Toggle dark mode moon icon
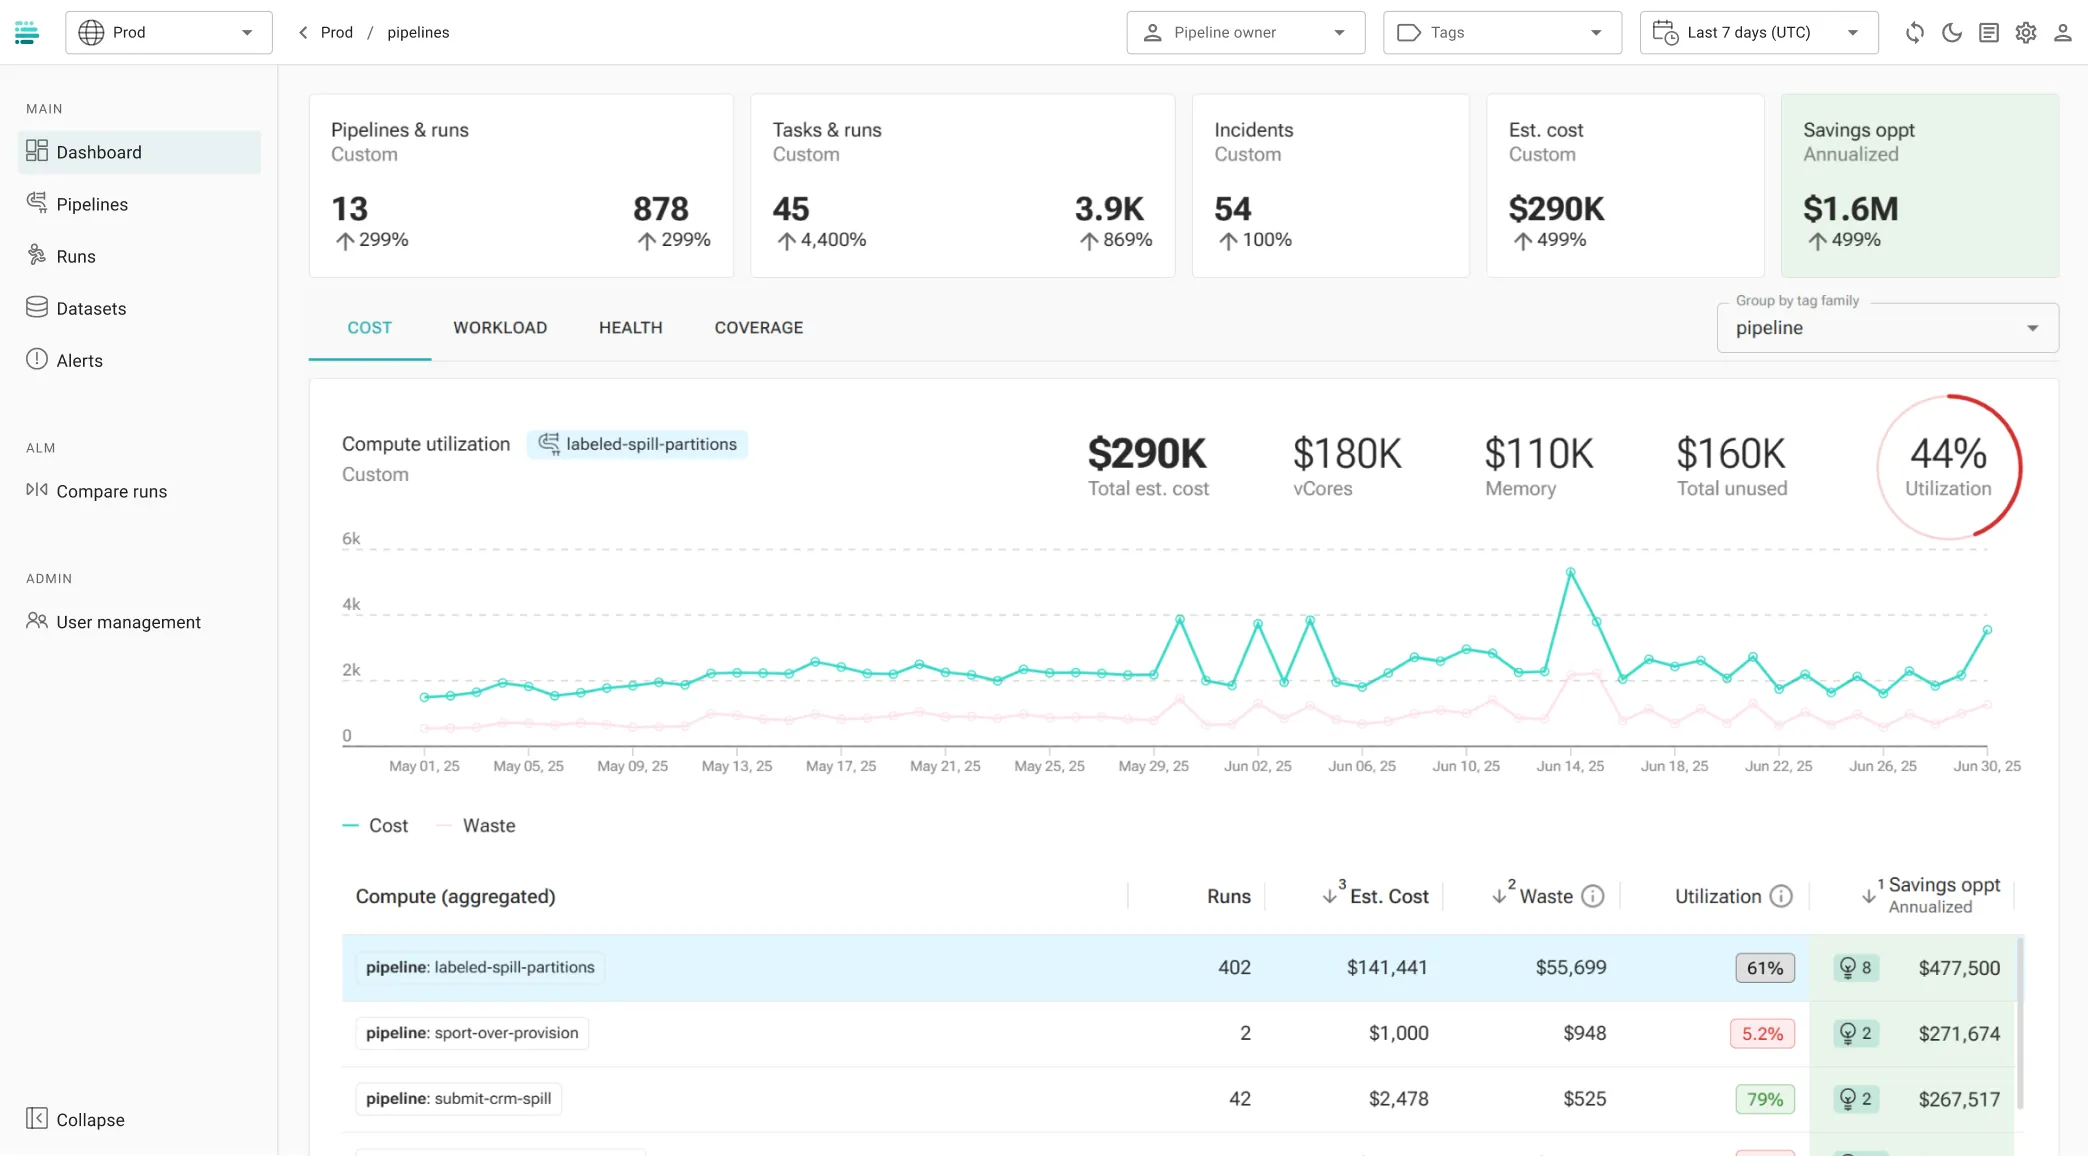Image resolution: width=2088 pixels, height=1156 pixels. pyautogui.click(x=1951, y=33)
